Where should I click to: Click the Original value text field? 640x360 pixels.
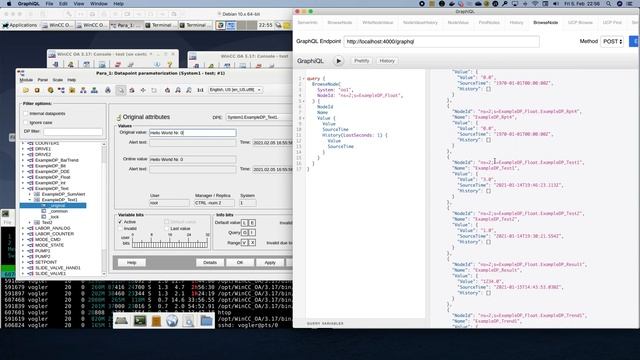tap(192, 133)
